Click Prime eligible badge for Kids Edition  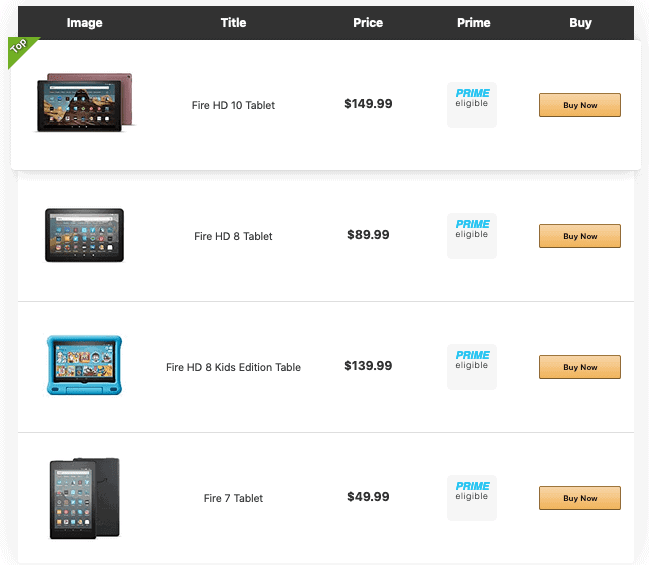[x=472, y=366]
